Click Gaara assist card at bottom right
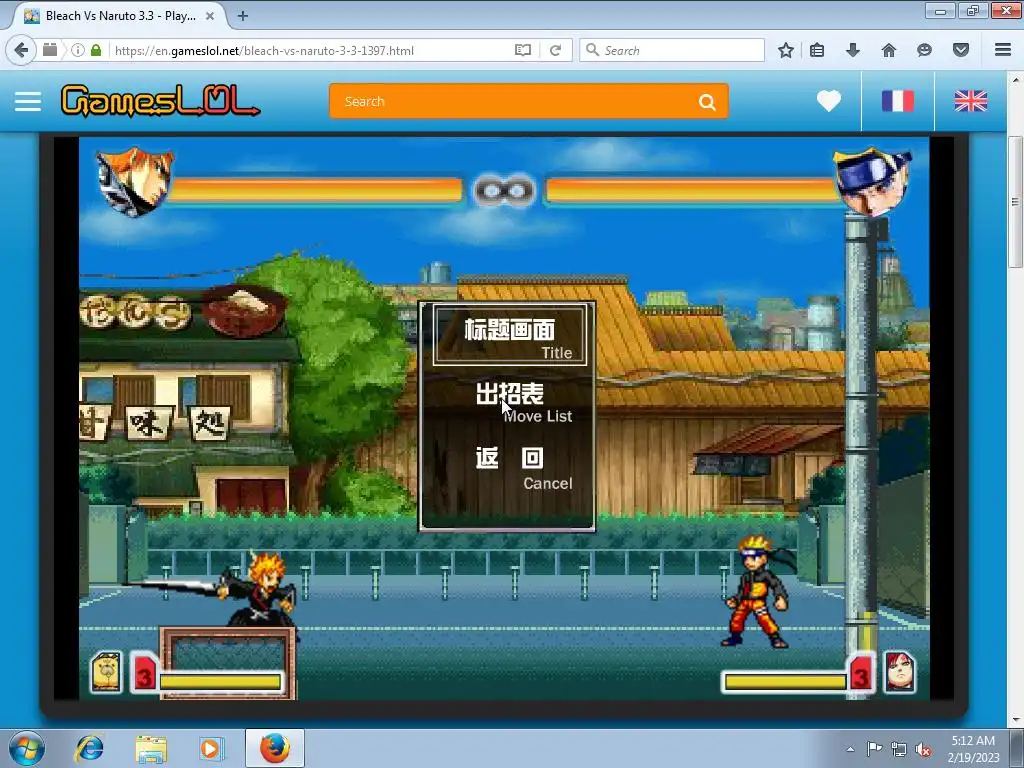 point(899,671)
